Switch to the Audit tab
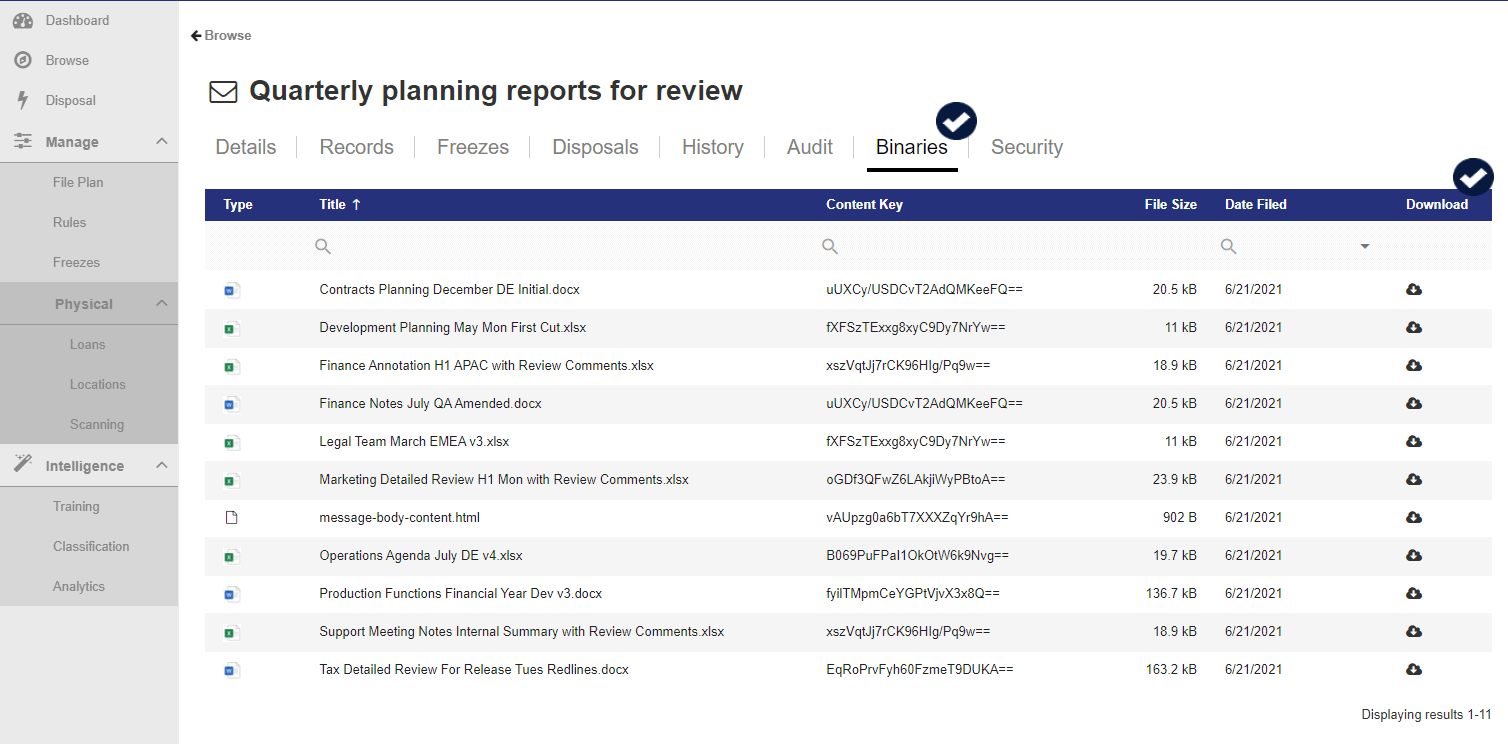 (810, 147)
